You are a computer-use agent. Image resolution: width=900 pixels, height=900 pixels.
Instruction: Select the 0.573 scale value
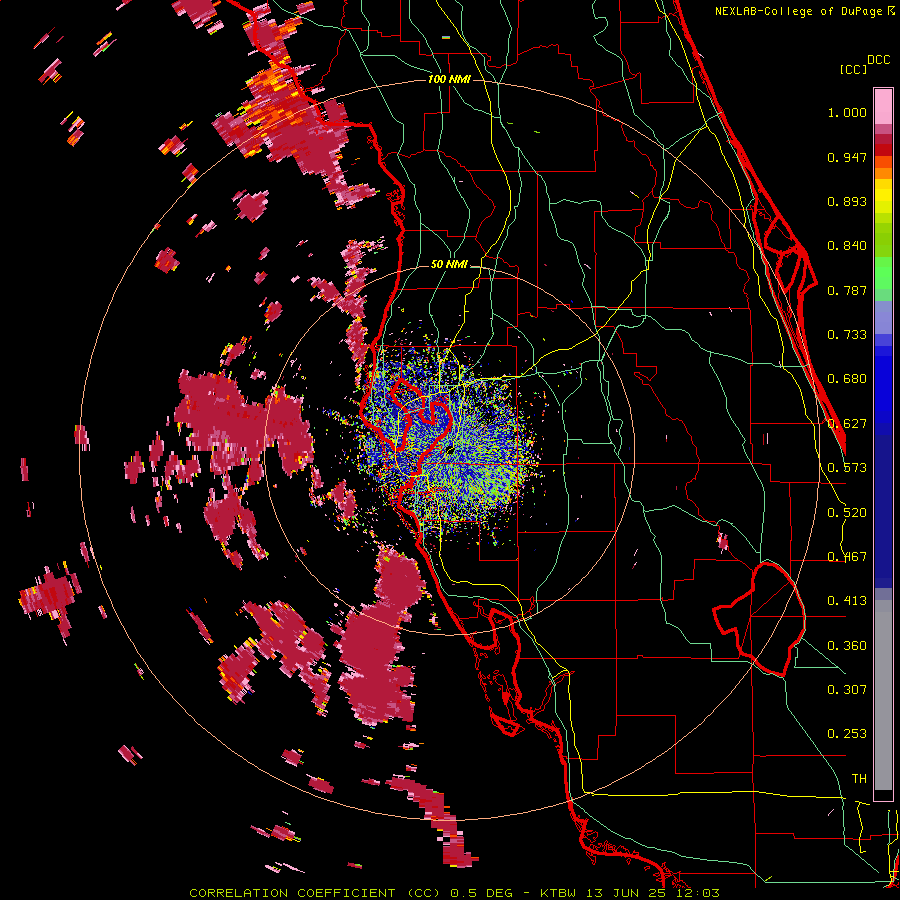click(847, 468)
